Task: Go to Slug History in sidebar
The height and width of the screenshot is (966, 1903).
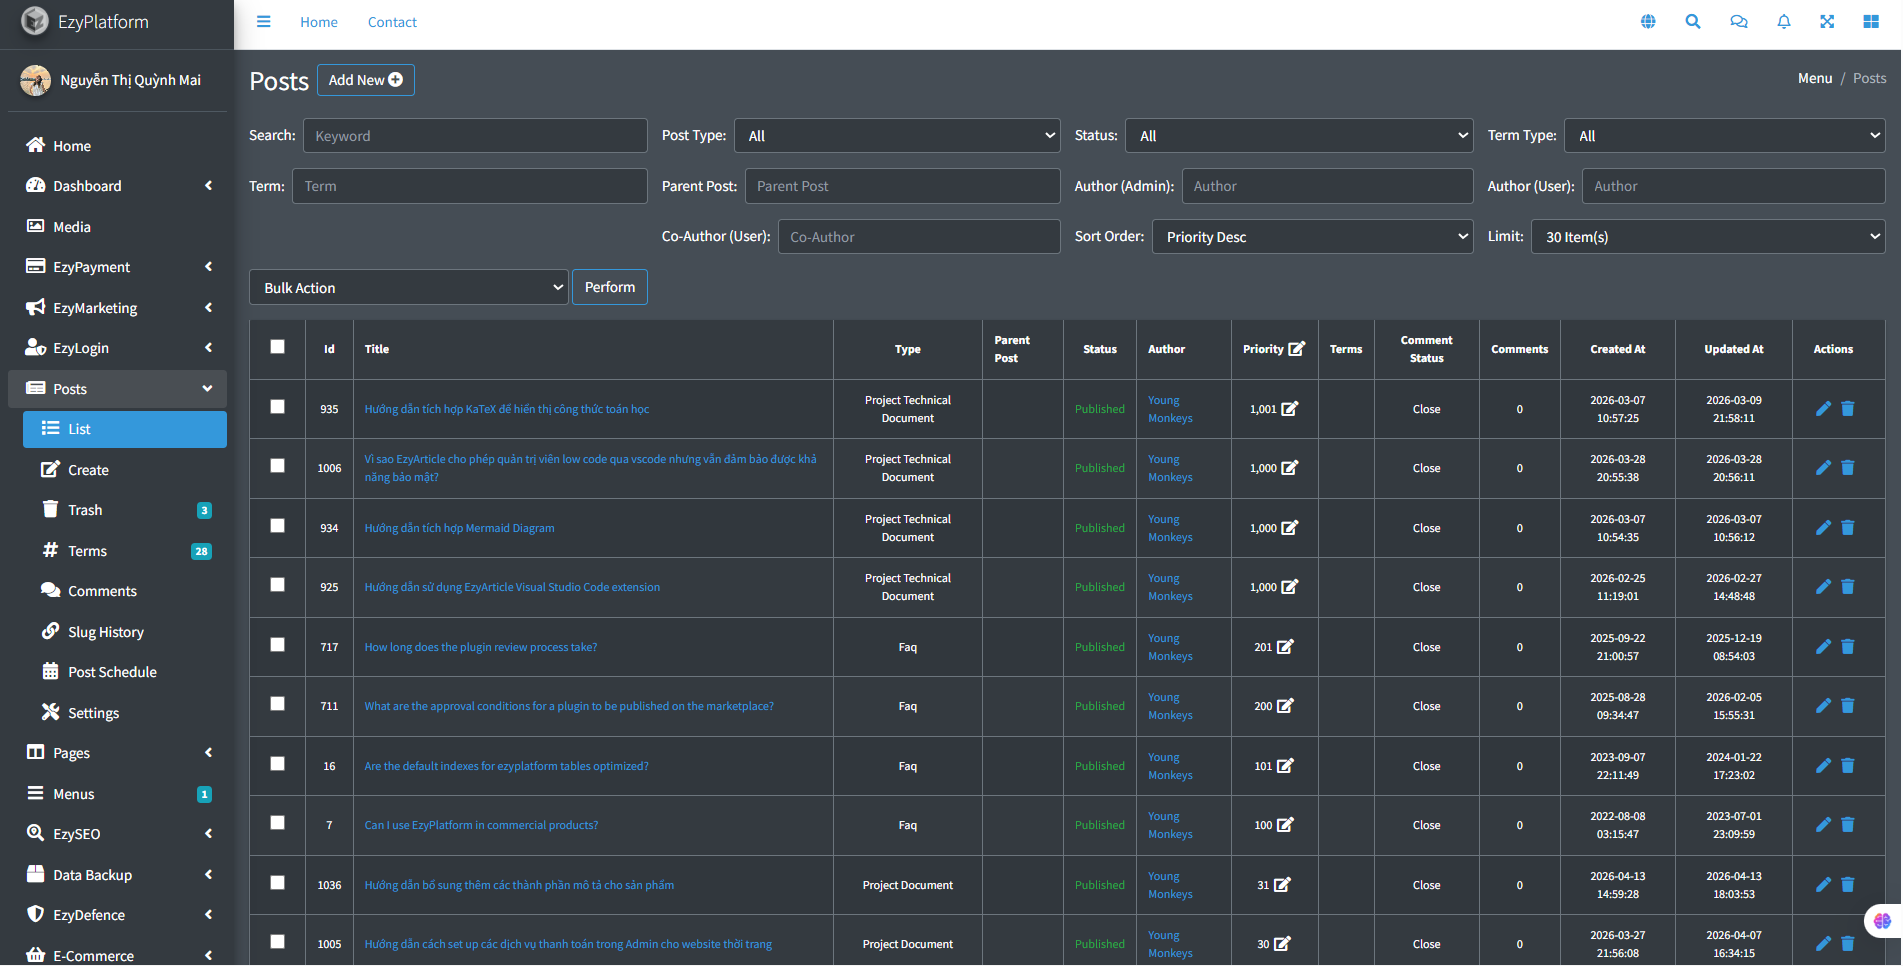Action: [106, 632]
